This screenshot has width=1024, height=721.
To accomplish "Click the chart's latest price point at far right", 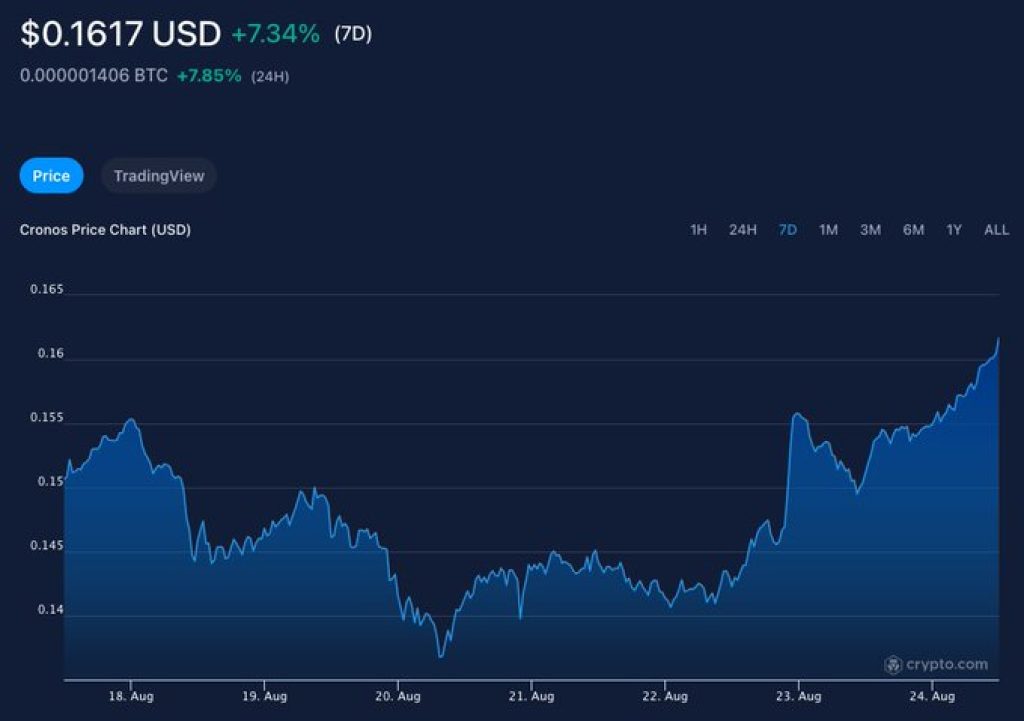I will pyautogui.click(x=998, y=339).
